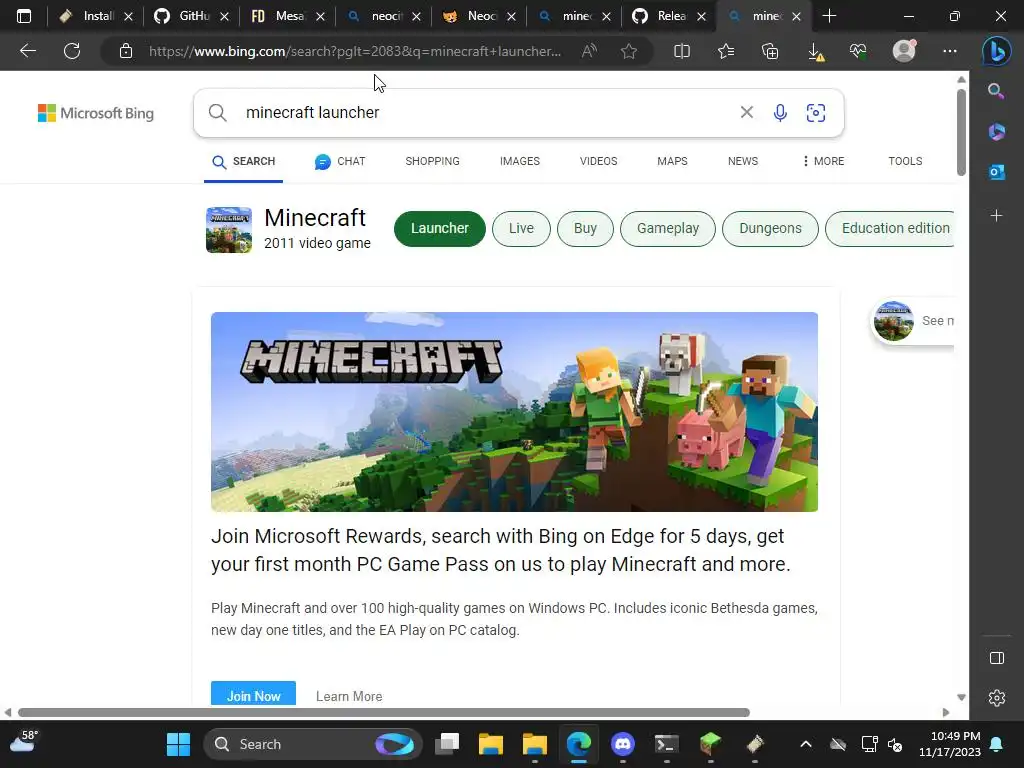
Task: Open a new browser tab
Action: (829, 16)
